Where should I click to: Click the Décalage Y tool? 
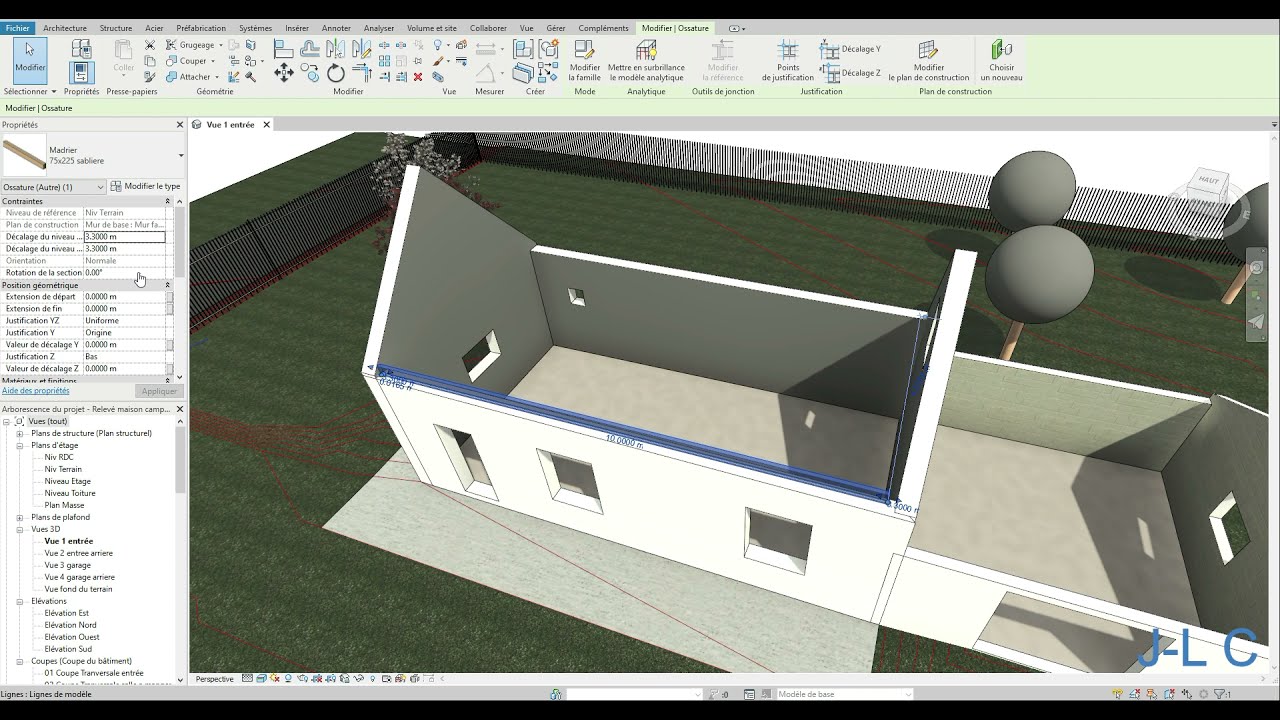click(x=850, y=49)
